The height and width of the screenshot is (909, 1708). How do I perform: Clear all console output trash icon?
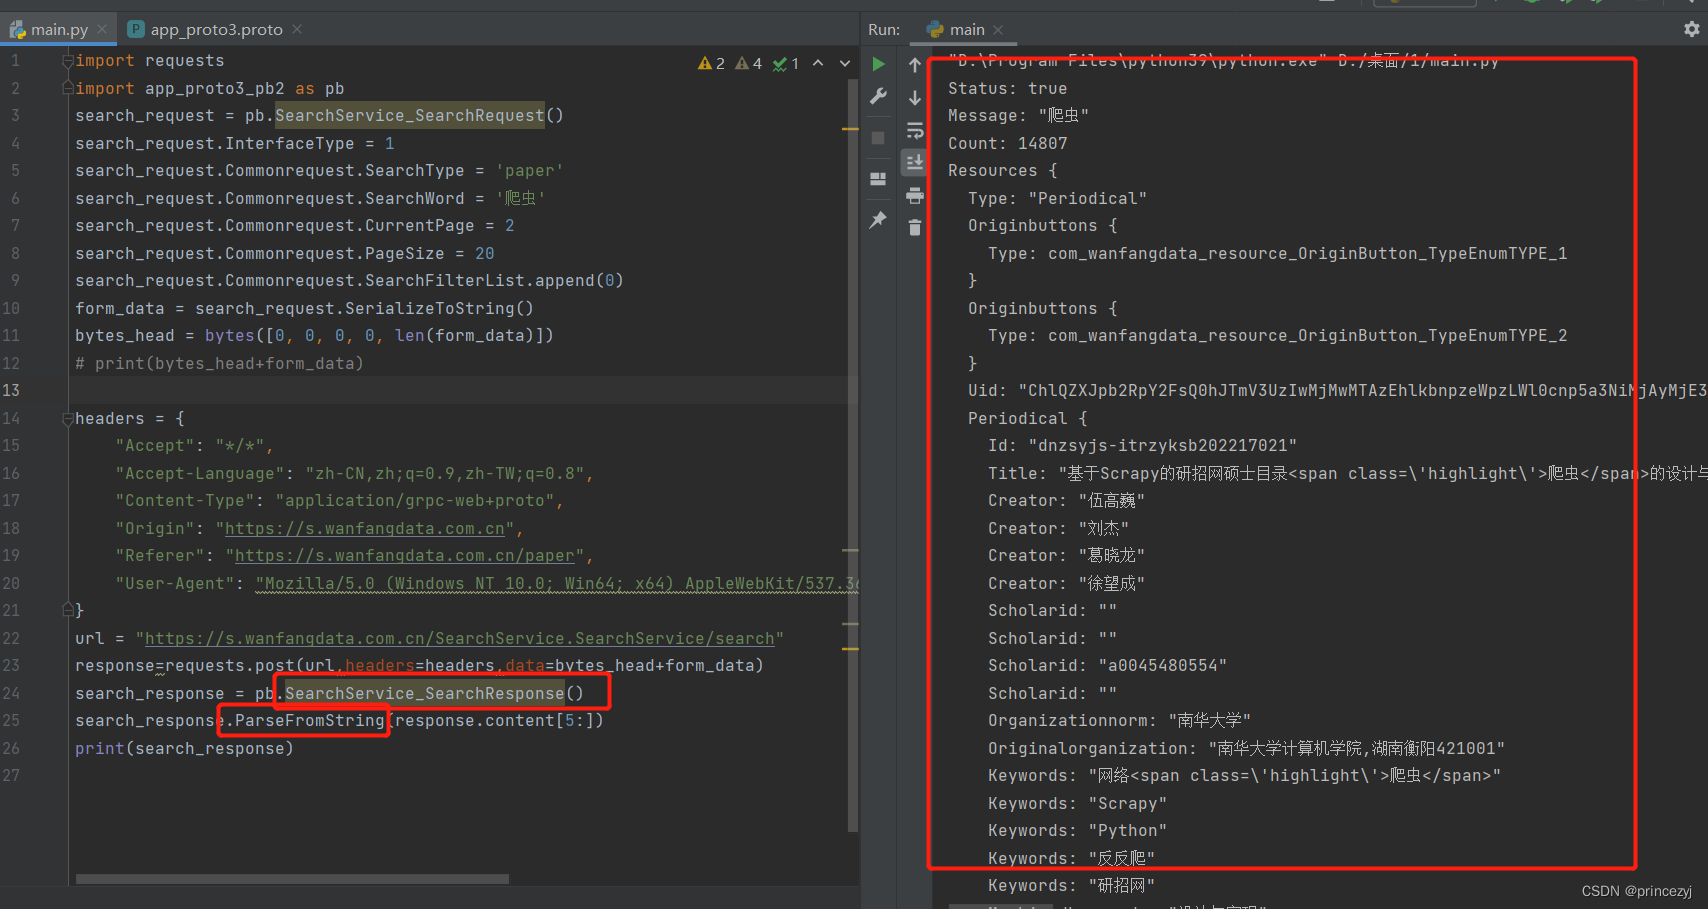pos(915,228)
